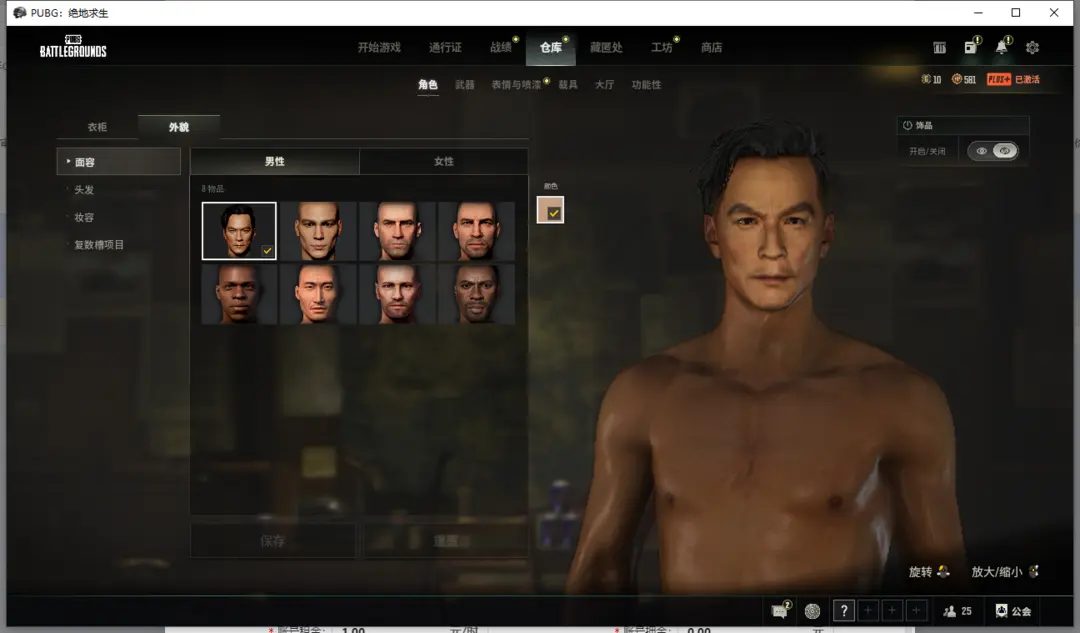Click the third plus team slot
The width and height of the screenshot is (1080, 633).
[916, 610]
